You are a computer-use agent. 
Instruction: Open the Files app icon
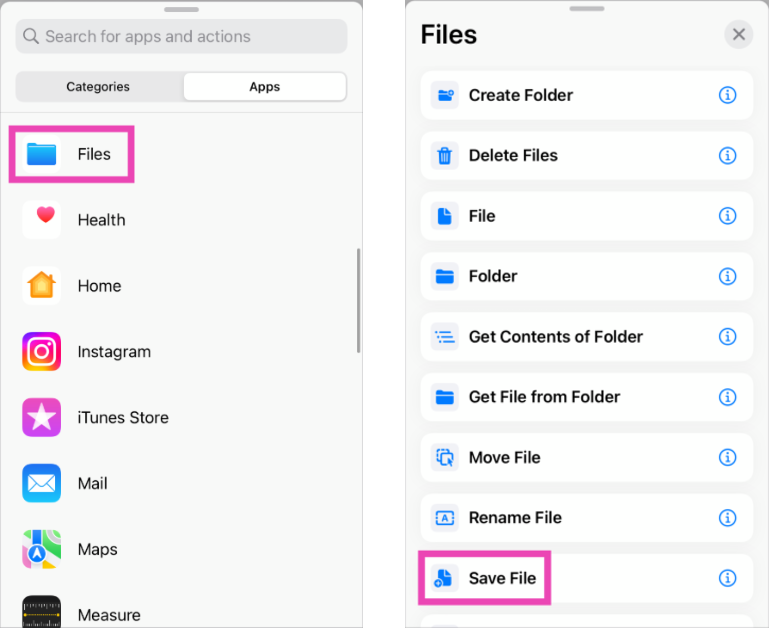pyautogui.click(x=42, y=154)
